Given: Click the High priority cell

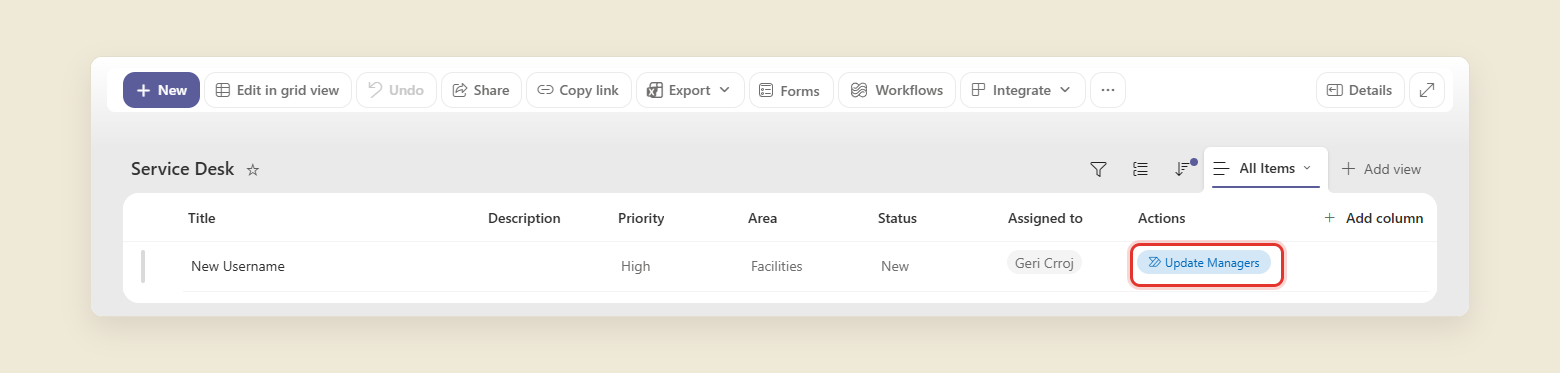Looking at the screenshot, I should point(635,266).
